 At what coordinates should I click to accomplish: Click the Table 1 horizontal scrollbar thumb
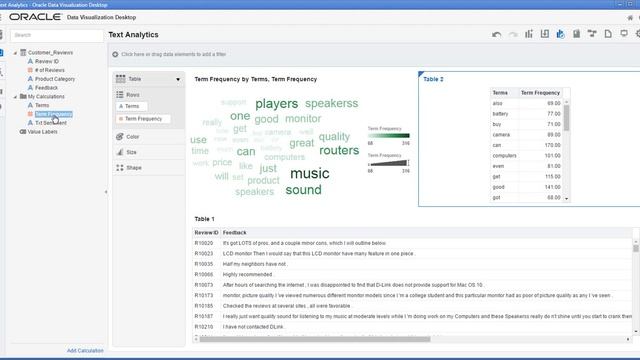[315, 339]
